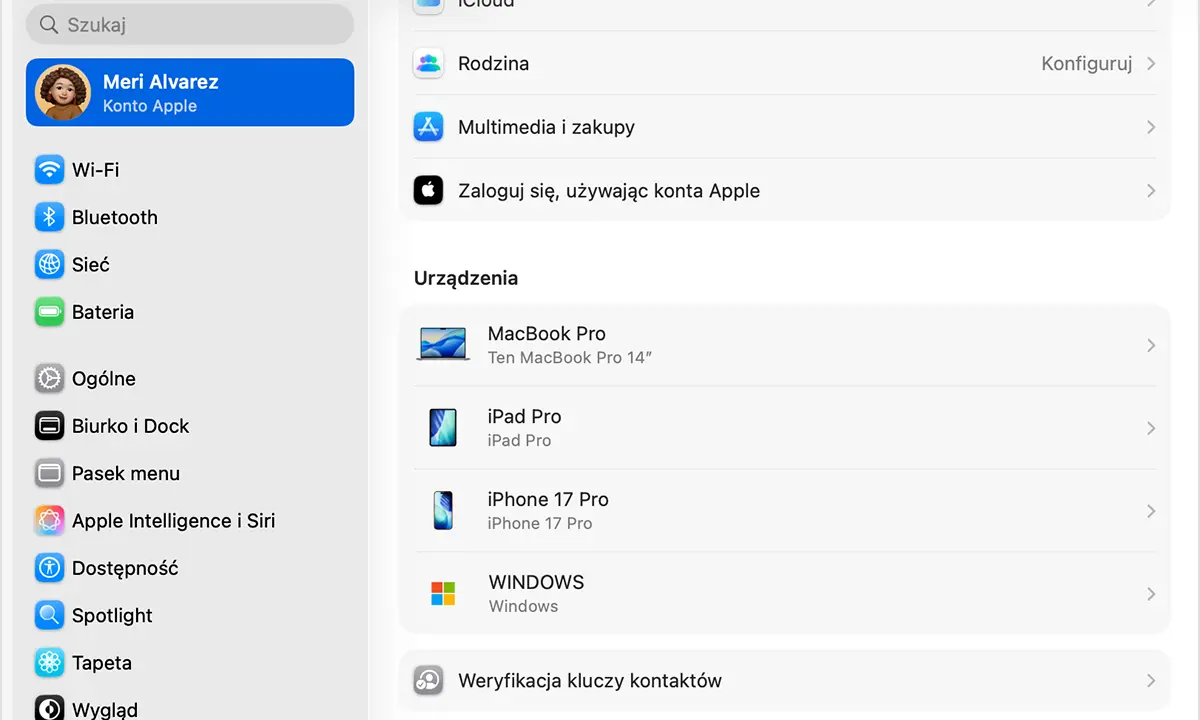Click Apple Intelligence i Siri icon
The image size is (1200, 720).
[x=49, y=521]
